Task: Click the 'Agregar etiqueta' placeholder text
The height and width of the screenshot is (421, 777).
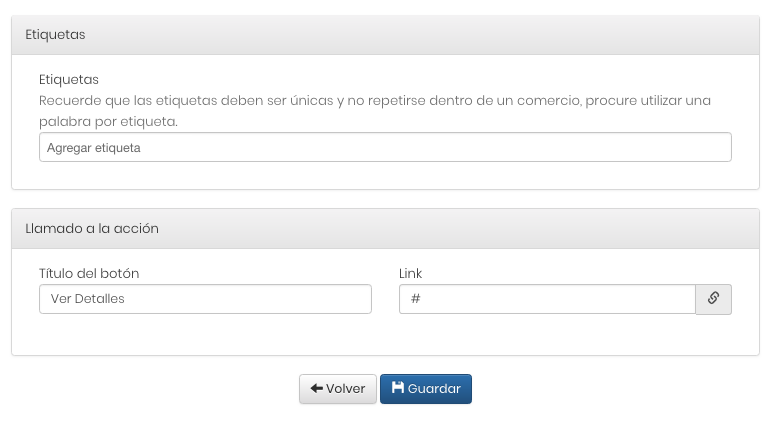Action: pos(94,148)
